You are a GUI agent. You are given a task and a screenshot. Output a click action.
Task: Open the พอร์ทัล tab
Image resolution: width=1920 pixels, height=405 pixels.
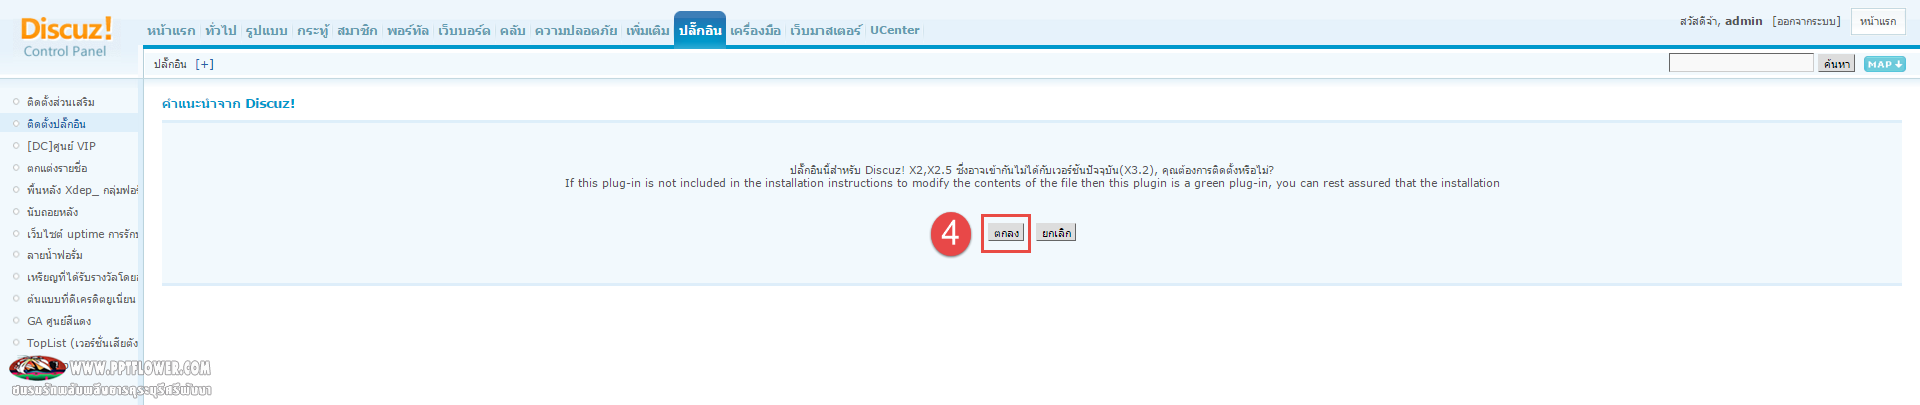tap(408, 31)
